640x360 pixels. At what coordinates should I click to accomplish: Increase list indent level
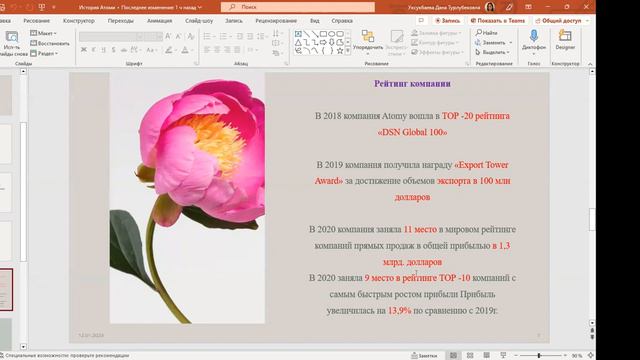pyautogui.click(x=250, y=36)
